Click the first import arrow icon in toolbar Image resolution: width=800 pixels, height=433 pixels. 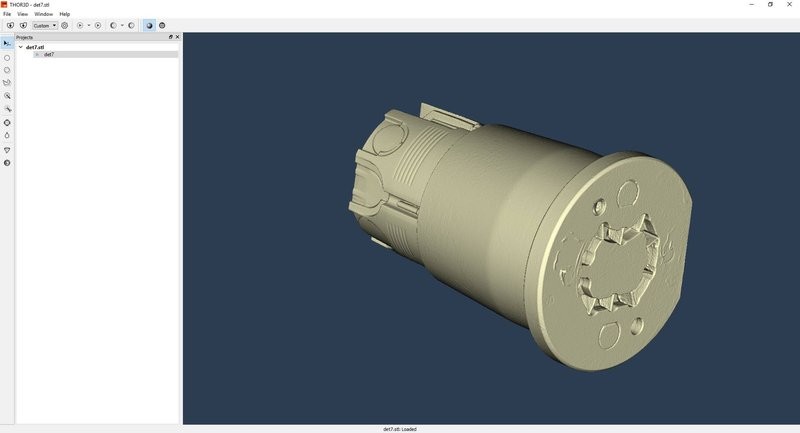coord(10,25)
